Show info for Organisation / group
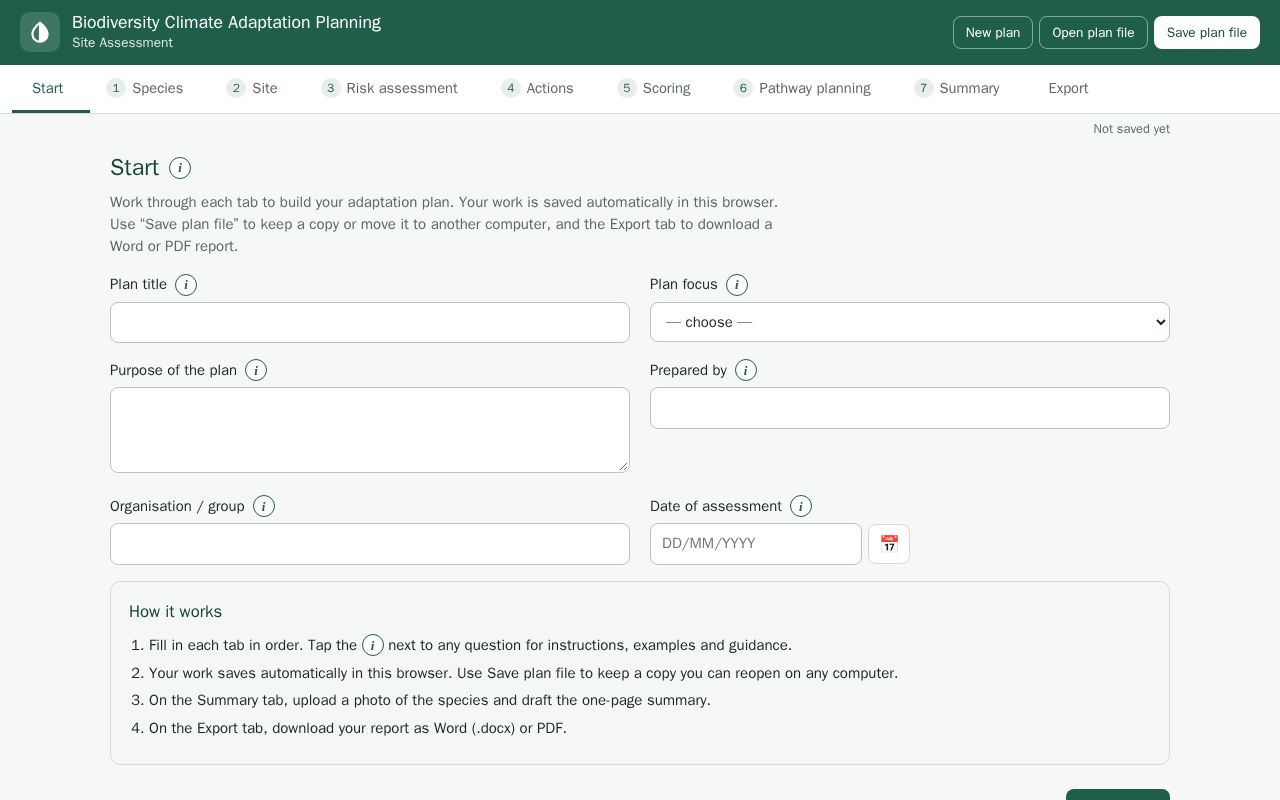This screenshot has width=1280, height=800. 264,506
